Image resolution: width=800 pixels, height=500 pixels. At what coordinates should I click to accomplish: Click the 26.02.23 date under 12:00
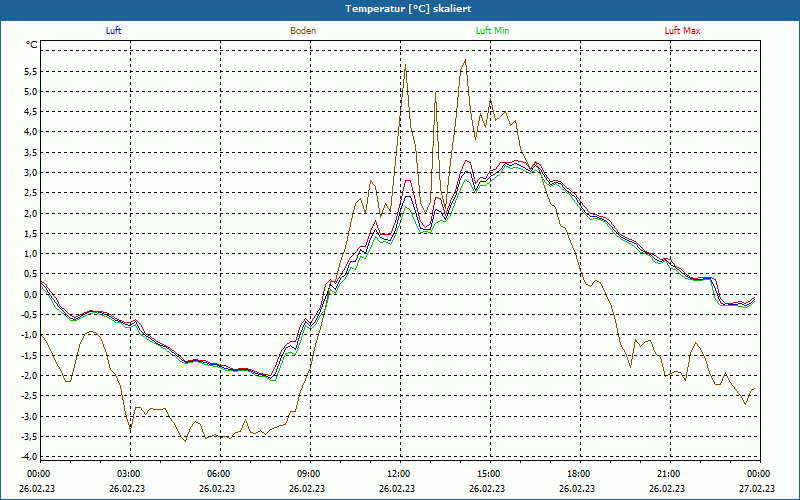396,488
